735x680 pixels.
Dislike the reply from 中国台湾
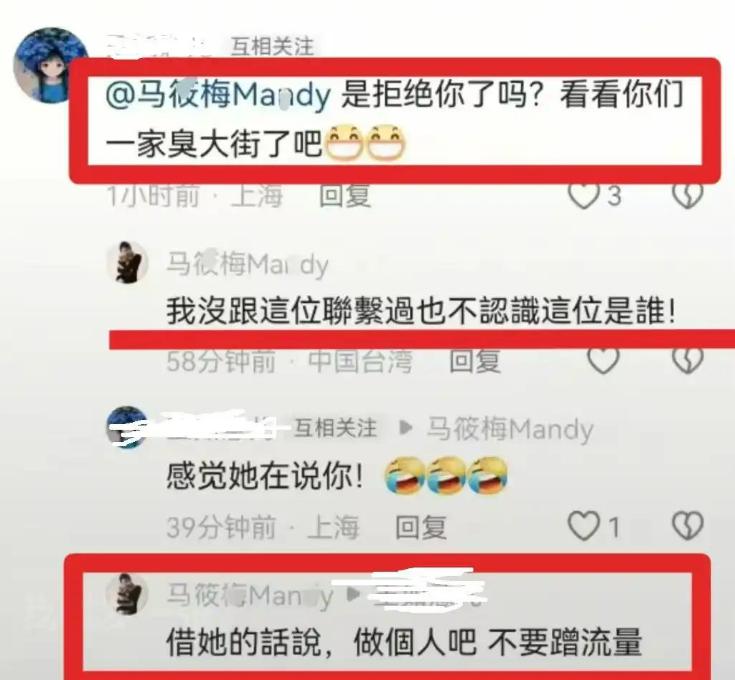688,360
